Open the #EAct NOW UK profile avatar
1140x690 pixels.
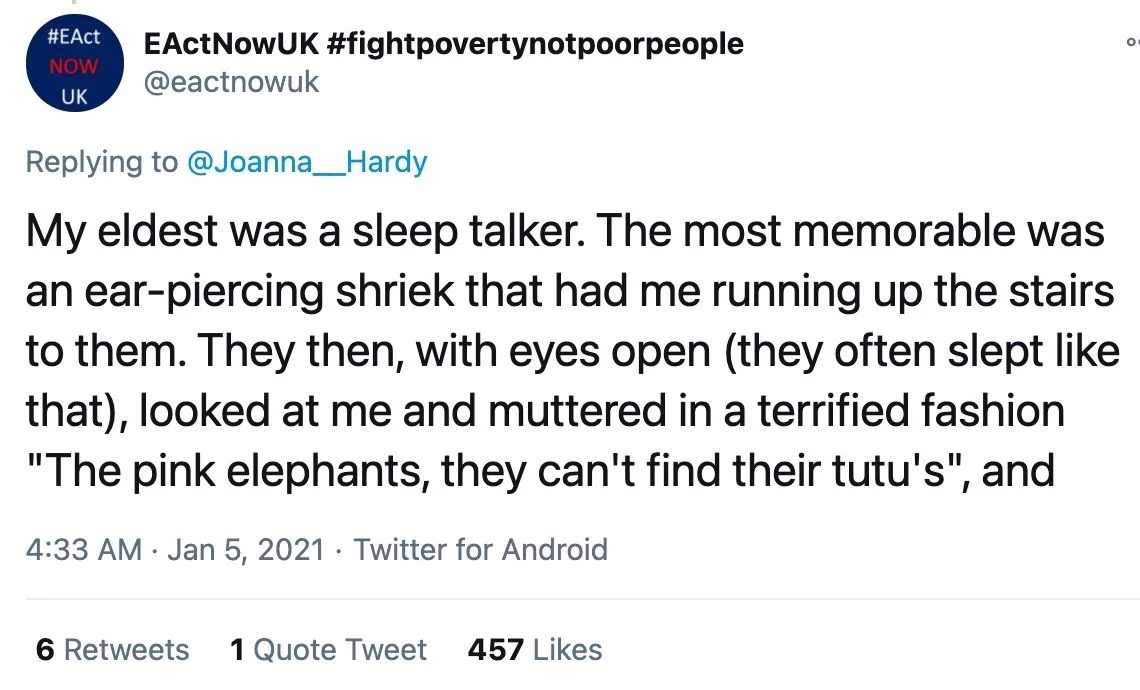click(75, 63)
